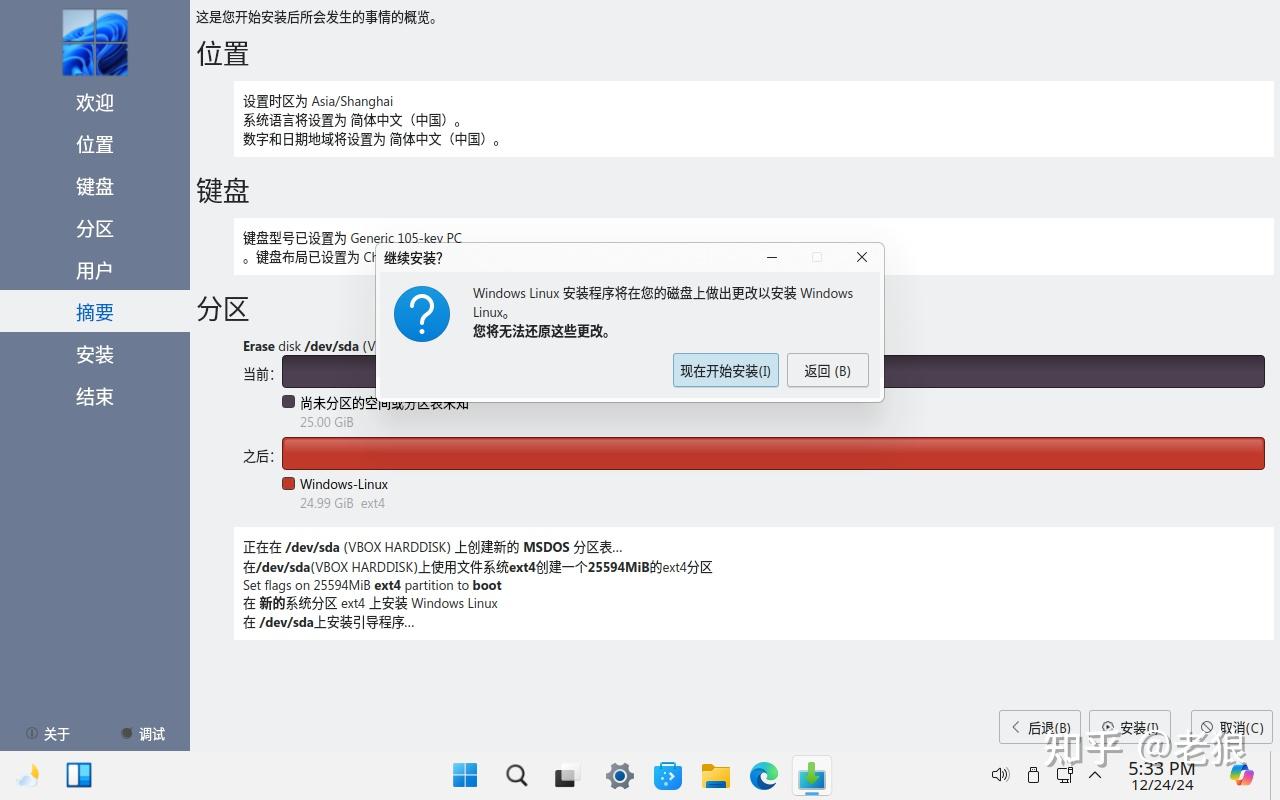Launch Microsoft Edge from the taskbar
The height and width of the screenshot is (800, 1280).
[763, 775]
